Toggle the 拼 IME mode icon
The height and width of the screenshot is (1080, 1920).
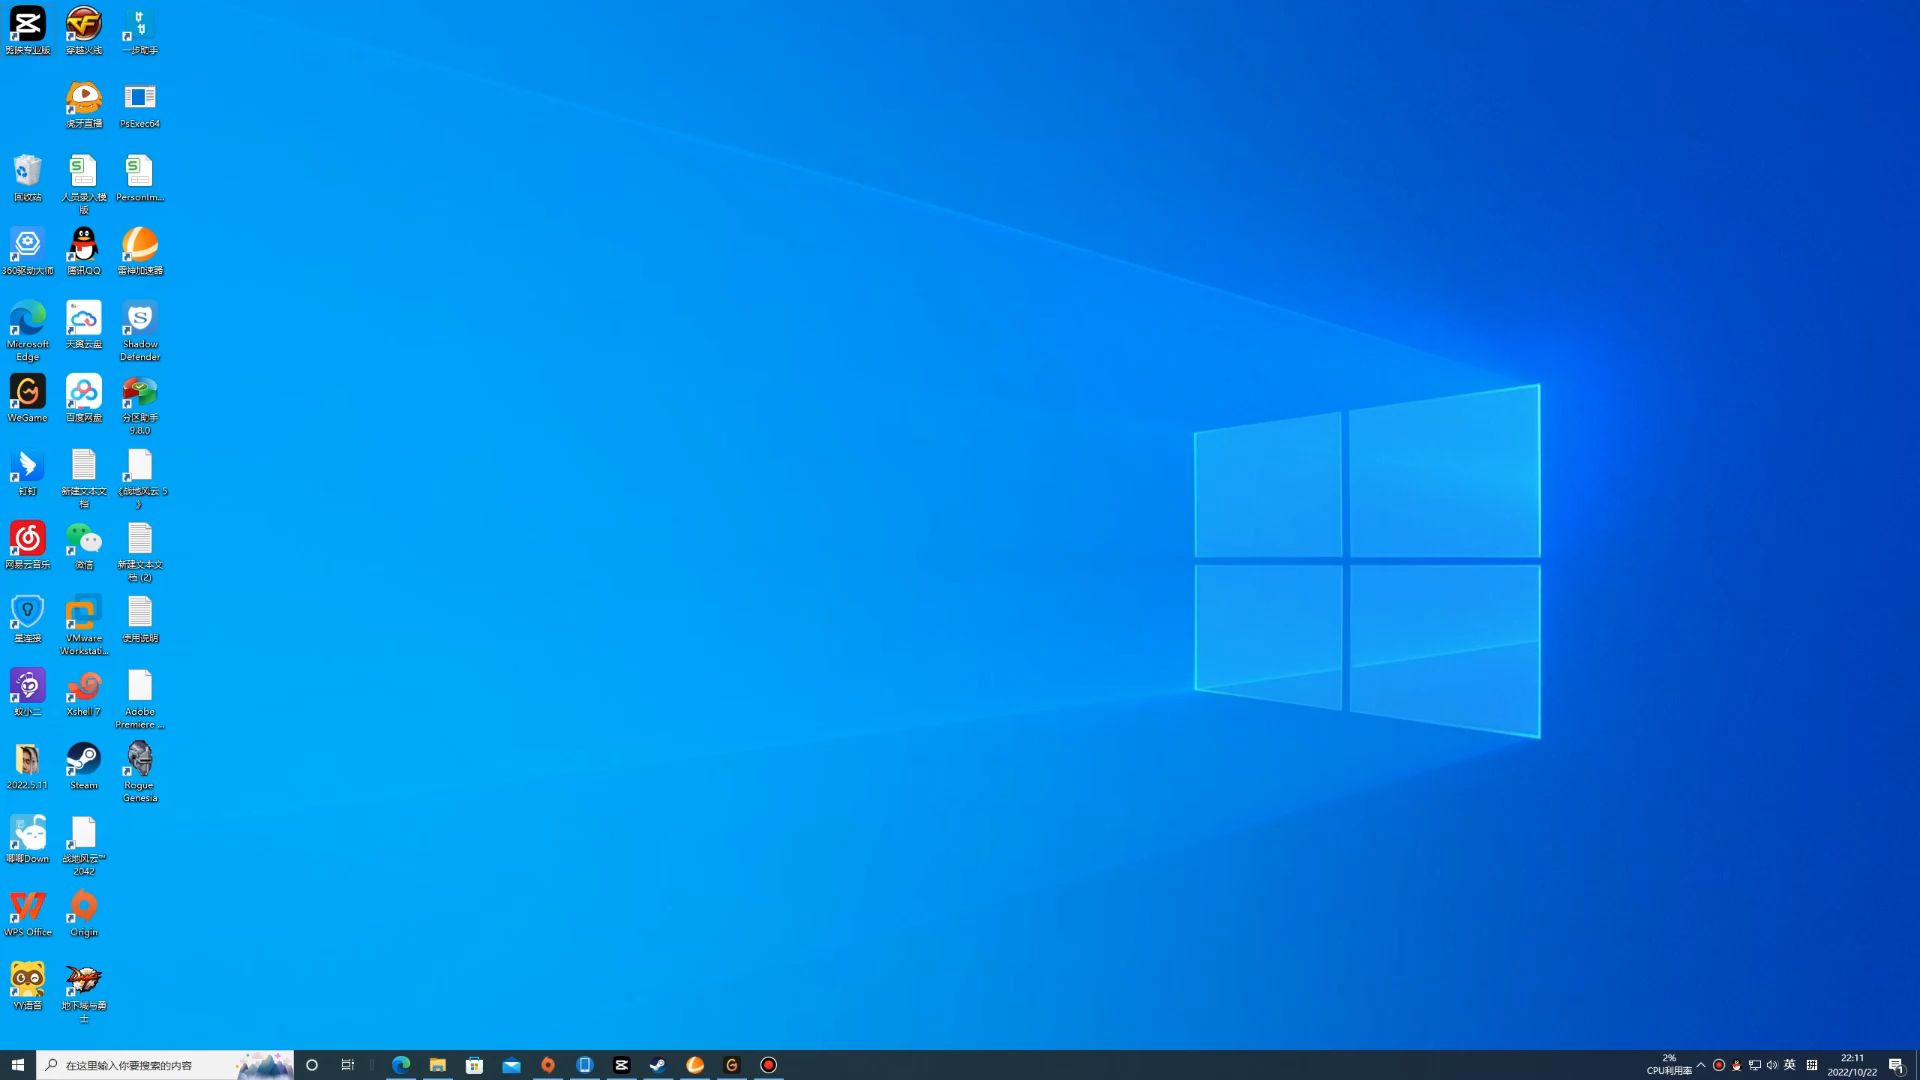(1812, 1065)
